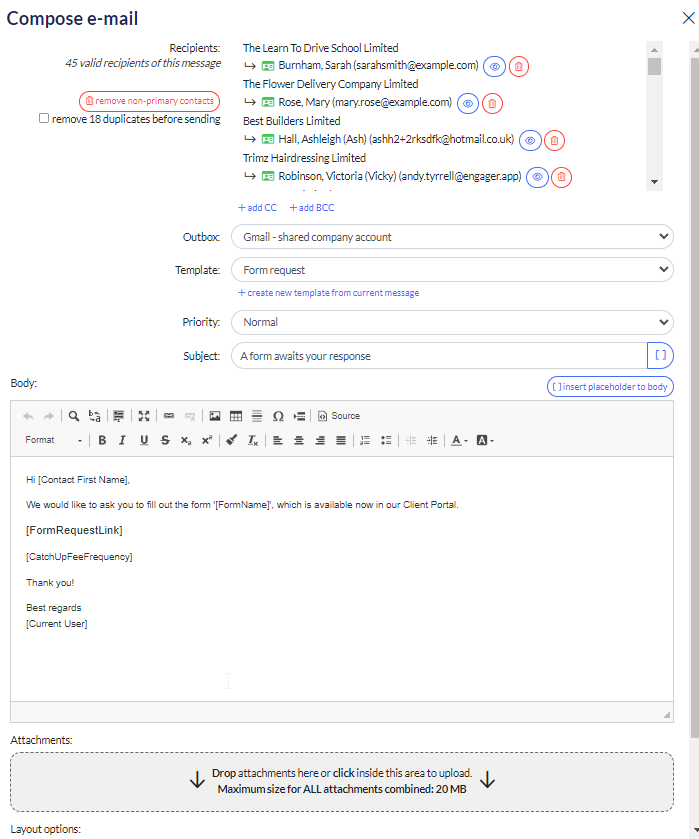Switch editor to Source view
The image size is (699, 839).
point(339,416)
